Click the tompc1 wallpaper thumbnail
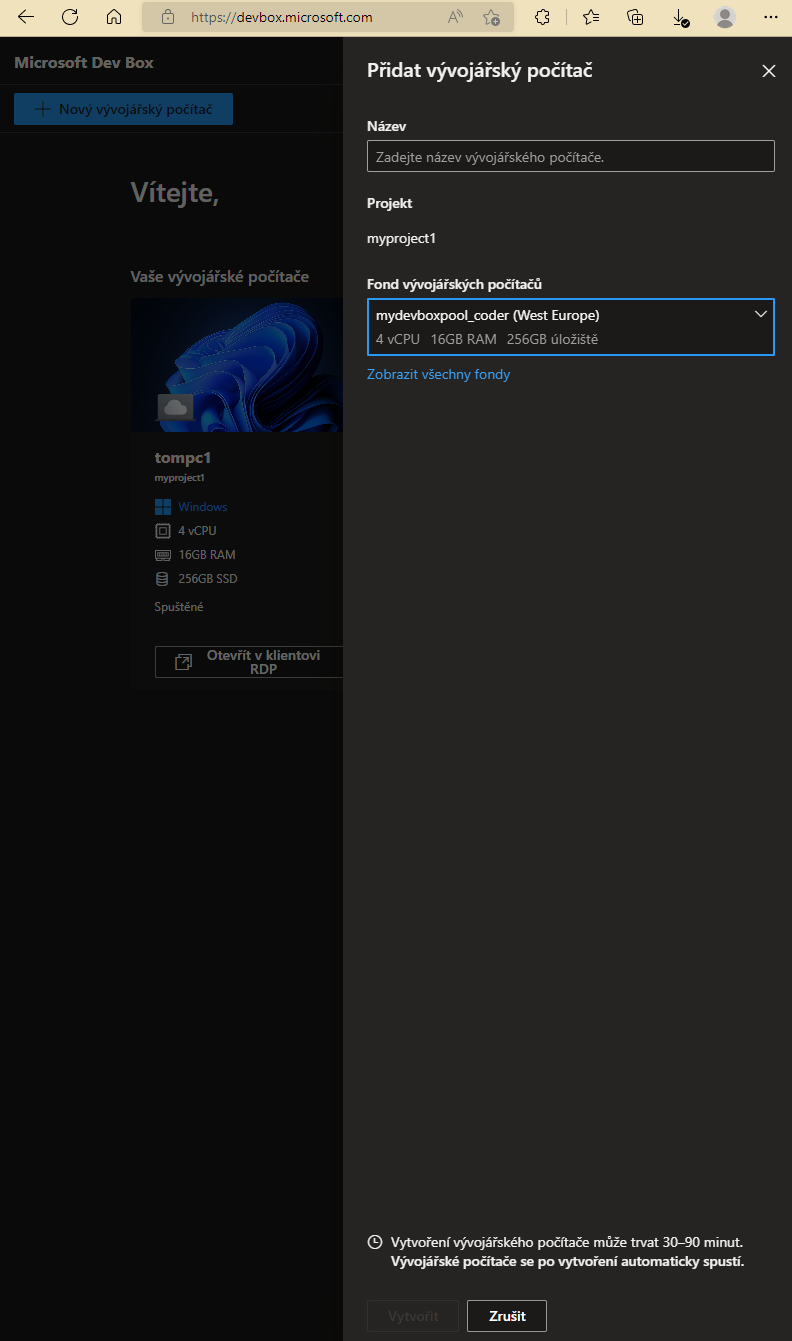Viewport: 792px width, 1341px height. [x=237, y=365]
